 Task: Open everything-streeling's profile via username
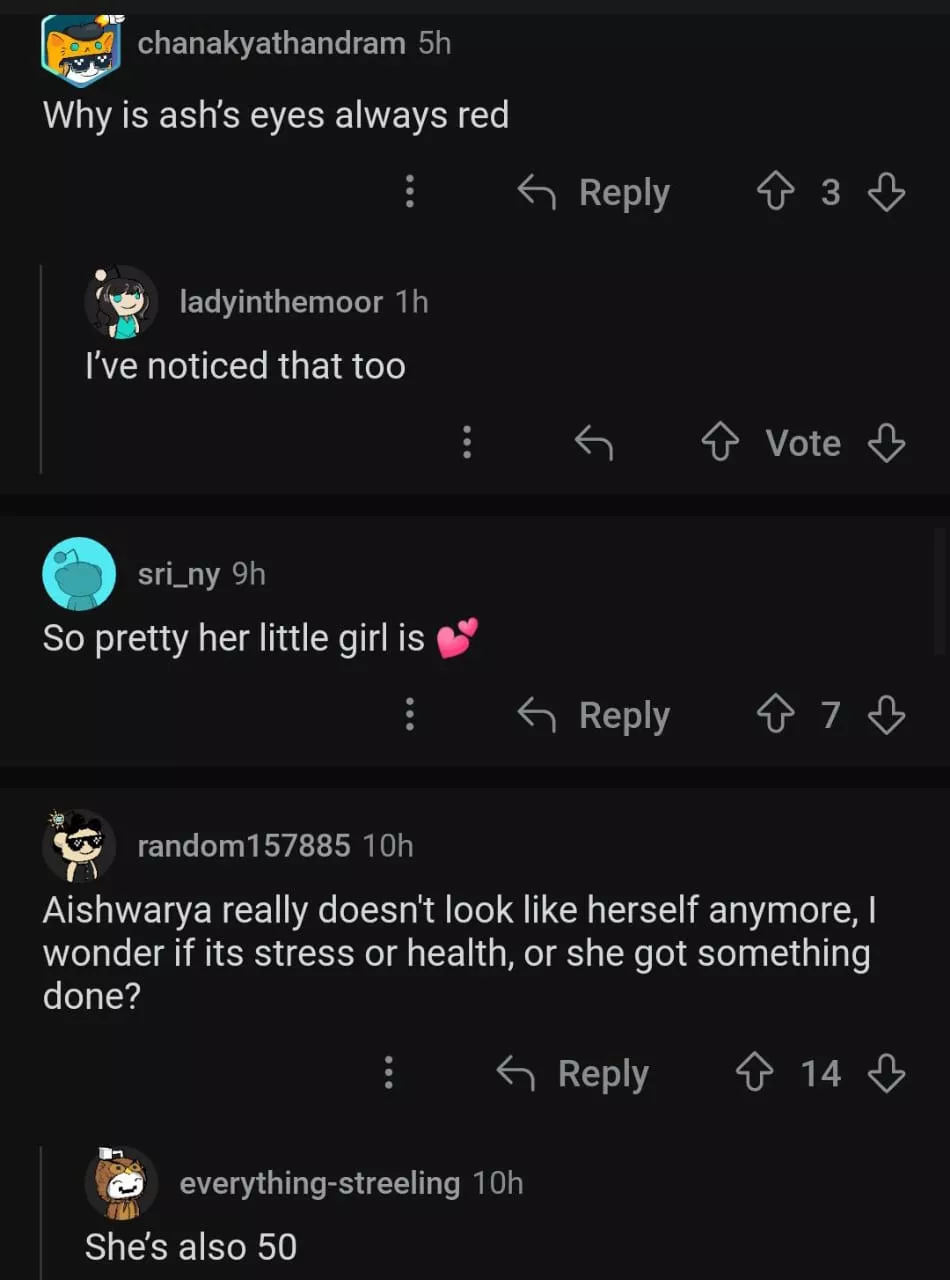coord(319,1183)
